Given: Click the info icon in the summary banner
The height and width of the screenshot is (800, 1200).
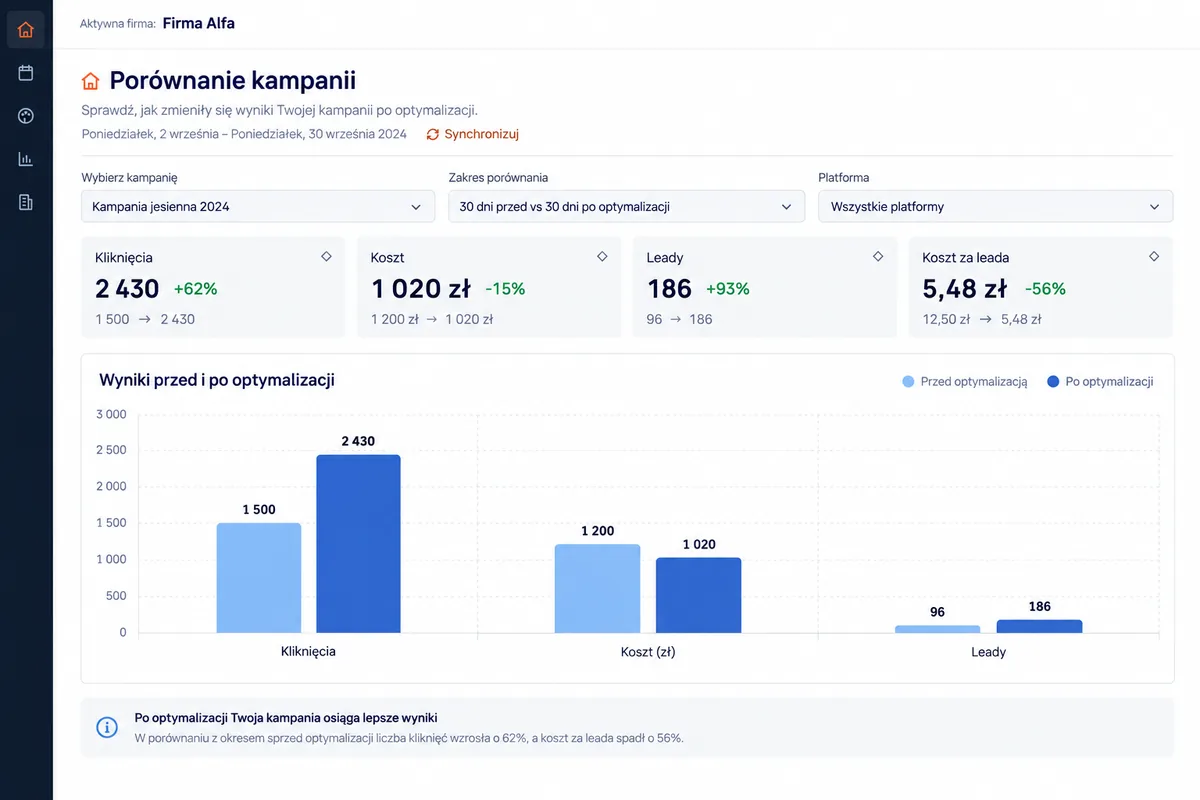Looking at the screenshot, I should [107, 727].
